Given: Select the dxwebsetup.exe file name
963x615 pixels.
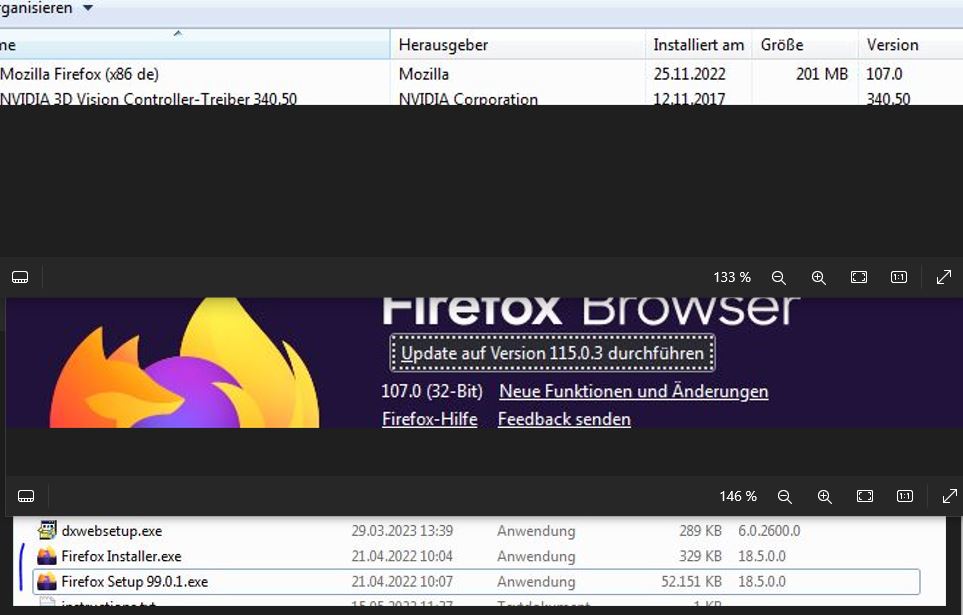Looking at the screenshot, I should tap(112, 531).
